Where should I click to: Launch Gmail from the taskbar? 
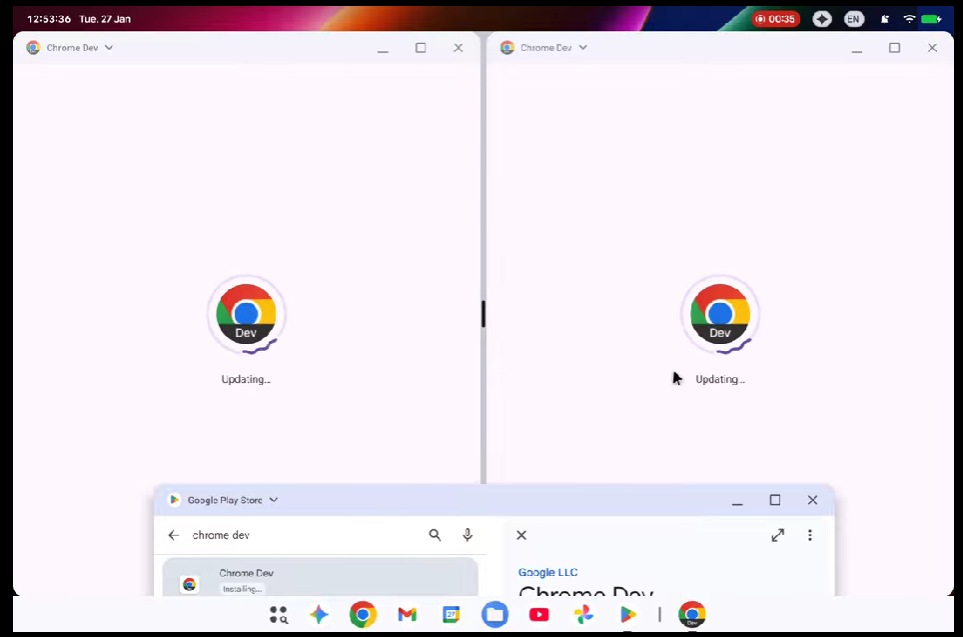click(x=406, y=614)
